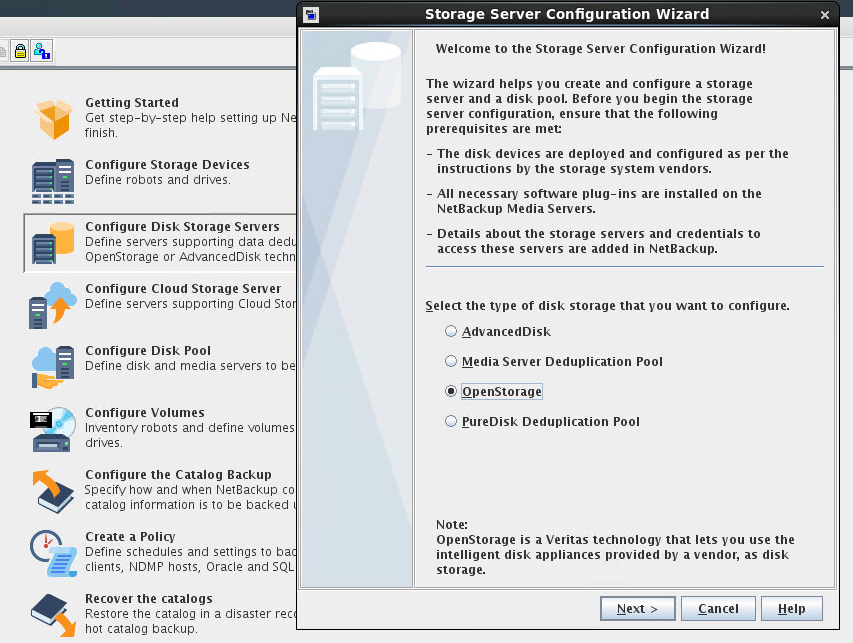Viewport: 853px width, 643px height.
Task: Select the OpenStorage radio button
Action: coord(450,391)
